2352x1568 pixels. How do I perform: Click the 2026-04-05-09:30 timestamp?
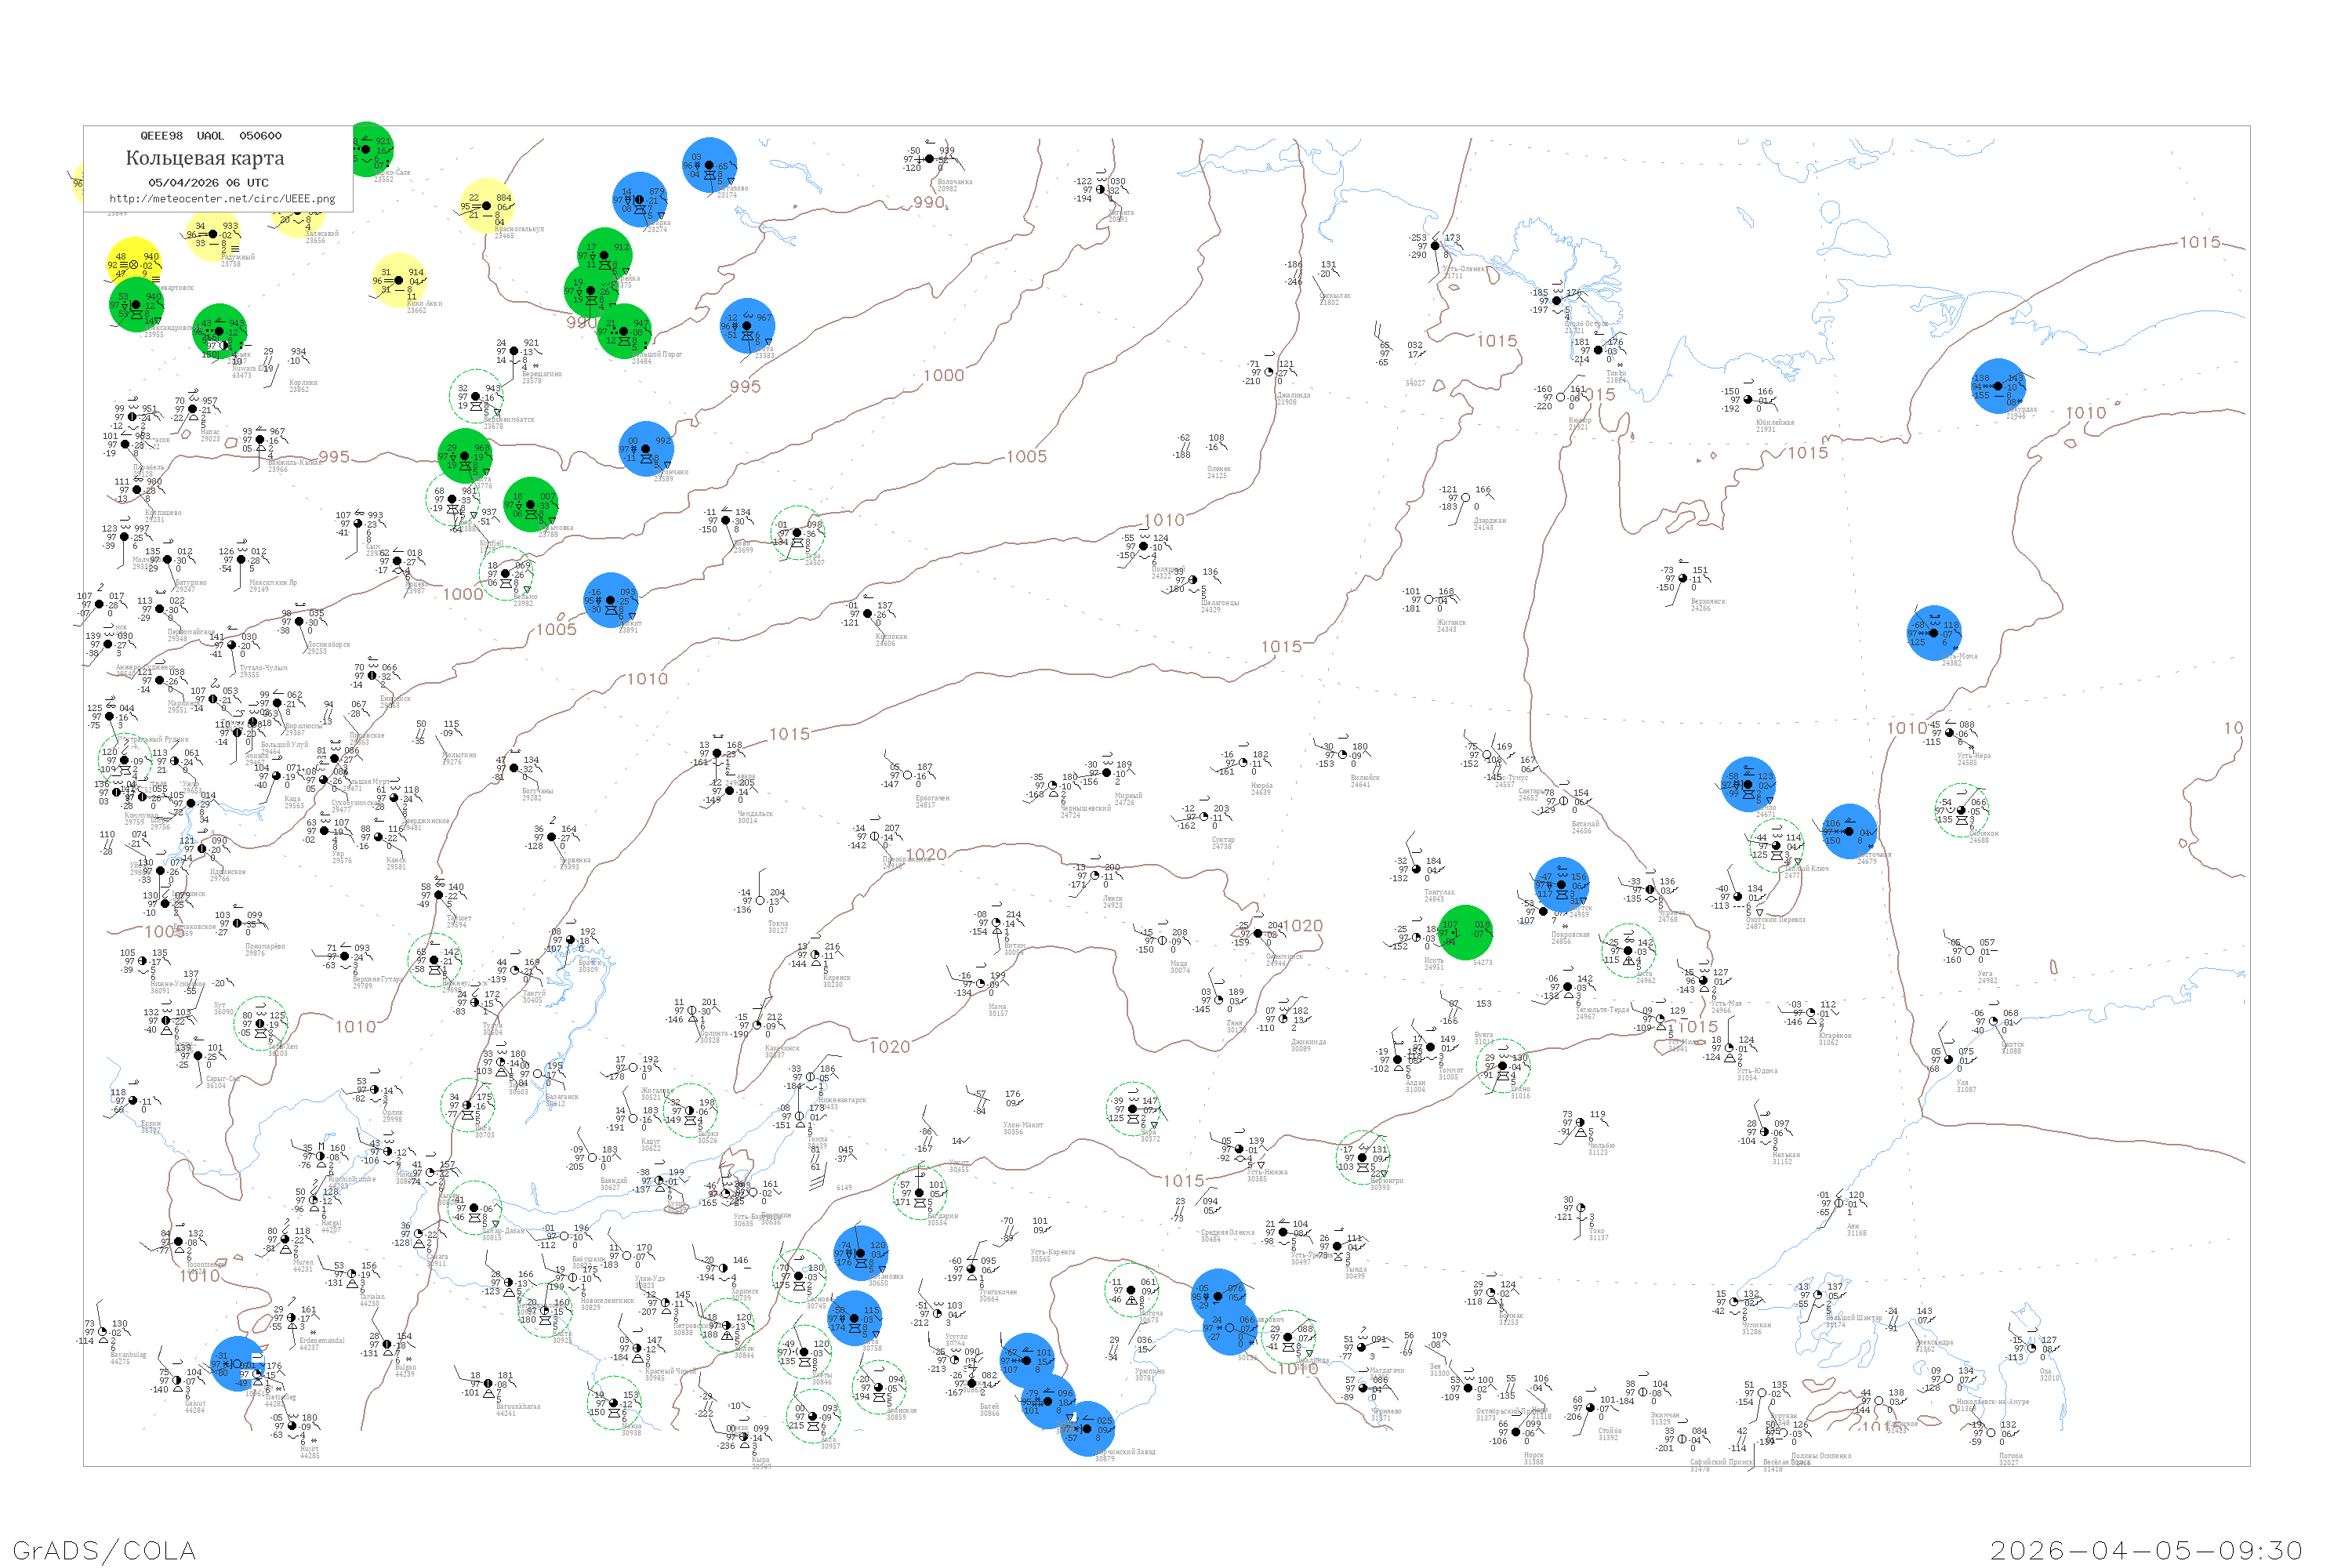click(x=2146, y=1550)
